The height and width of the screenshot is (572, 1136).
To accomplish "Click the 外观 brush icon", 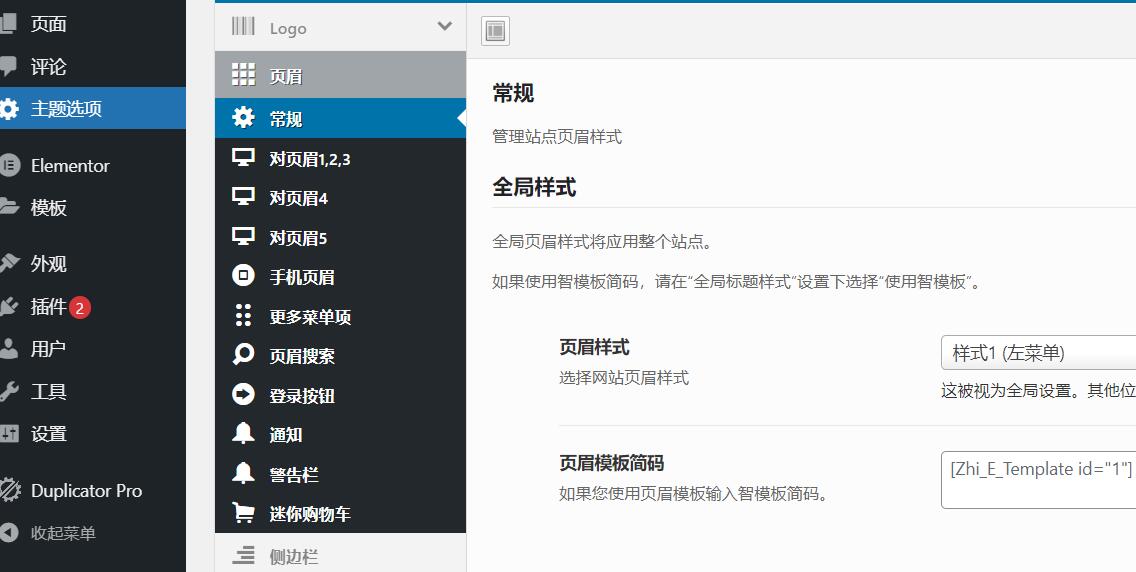I will click(x=9, y=264).
